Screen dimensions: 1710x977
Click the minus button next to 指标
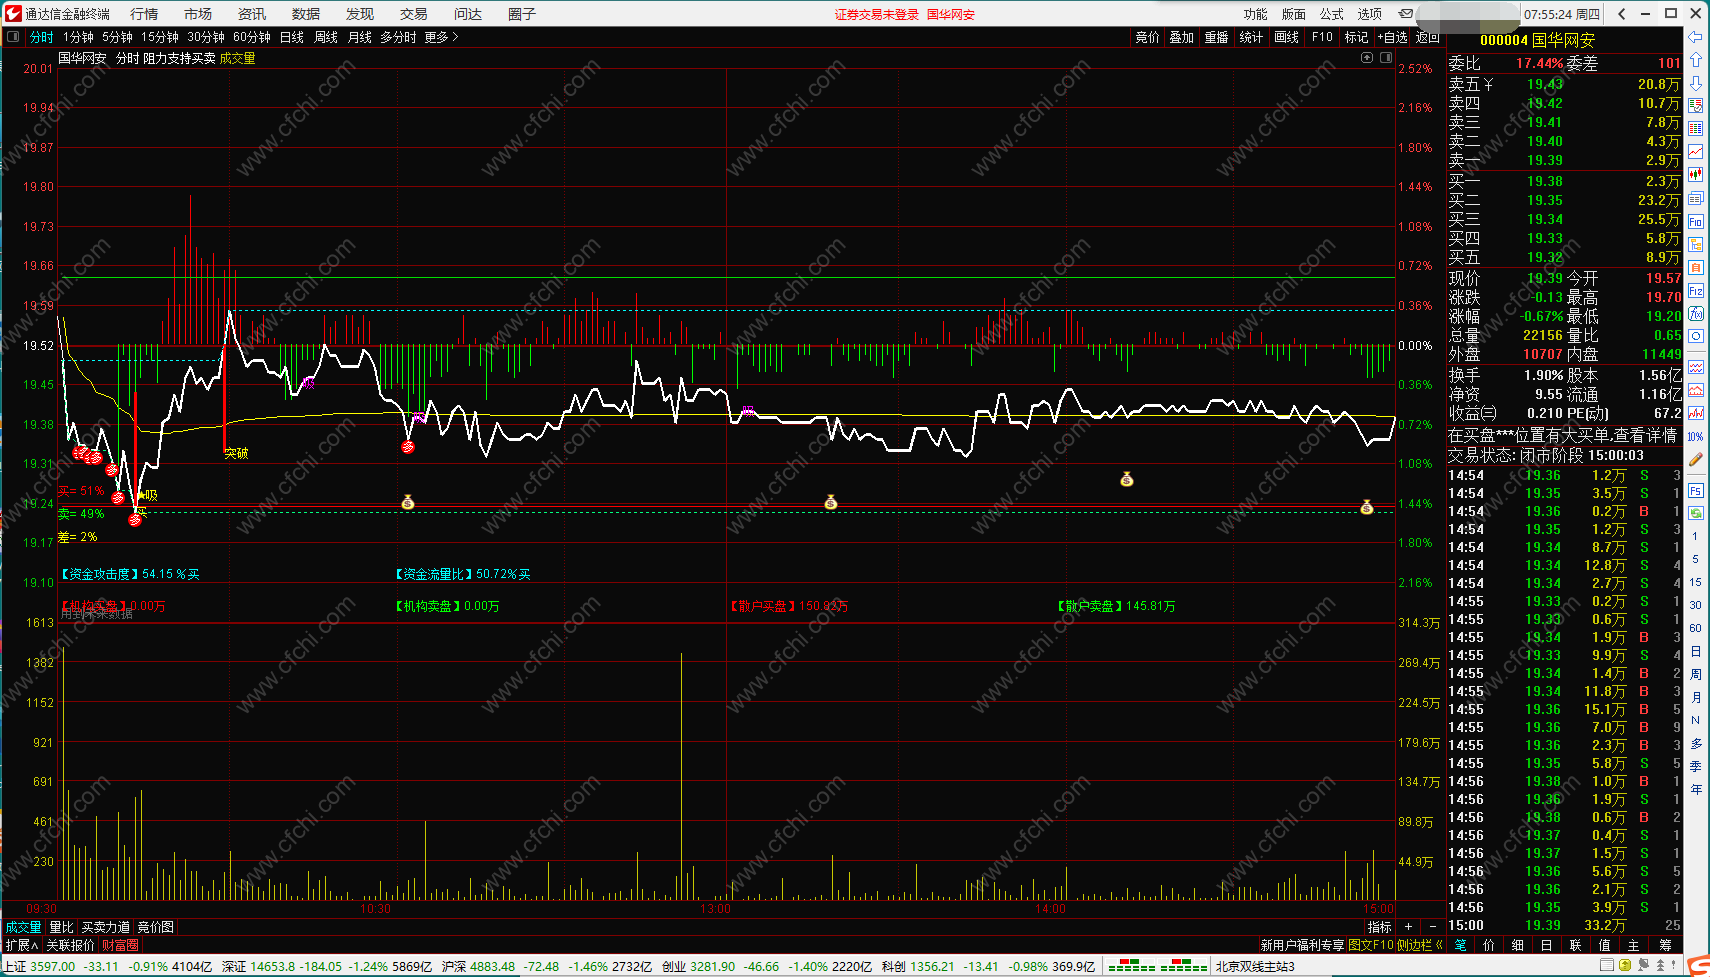tap(1433, 927)
